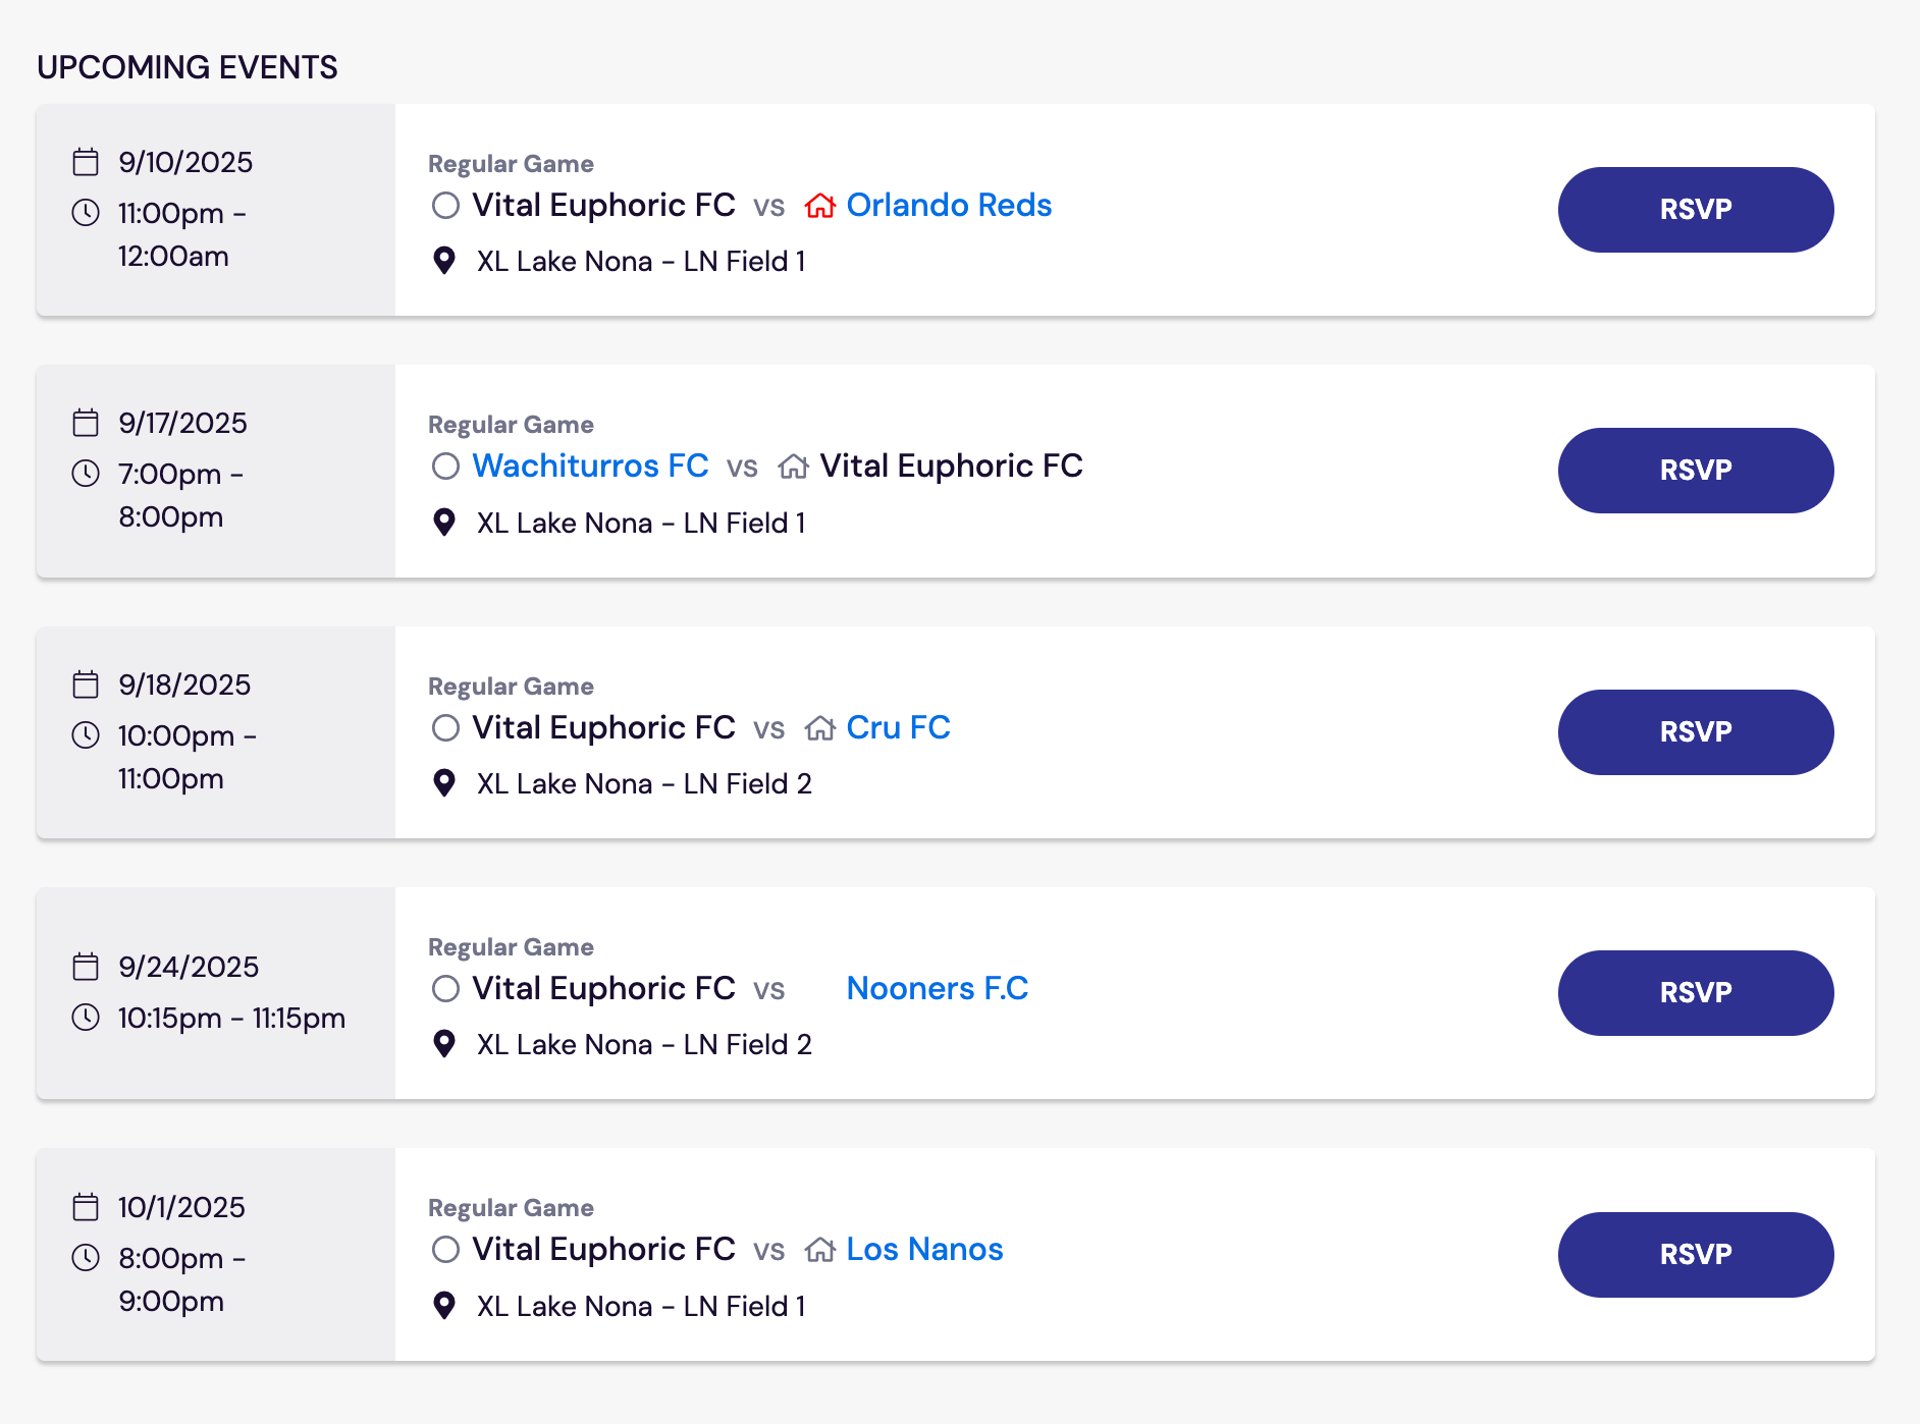Click the home icon beside Los Nanos
The width and height of the screenshot is (1920, 1424).
(820, 1250)
